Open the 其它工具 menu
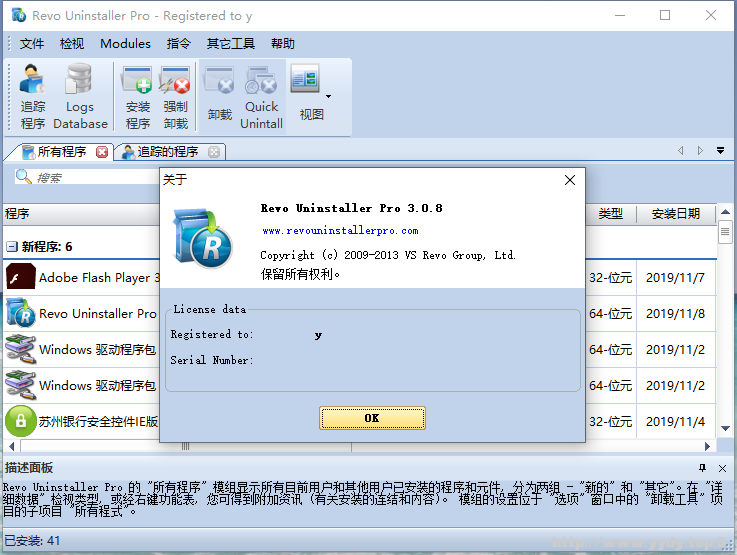The width and height of the screenshot is (737, 555). (x=231, y=44)
